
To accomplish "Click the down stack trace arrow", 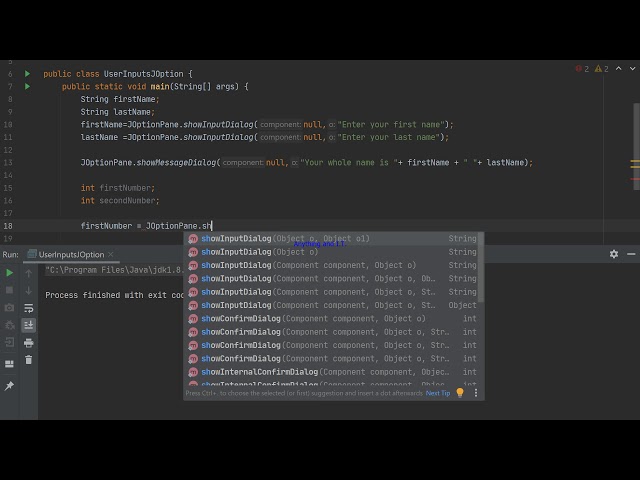I will (x=29, y=290).
